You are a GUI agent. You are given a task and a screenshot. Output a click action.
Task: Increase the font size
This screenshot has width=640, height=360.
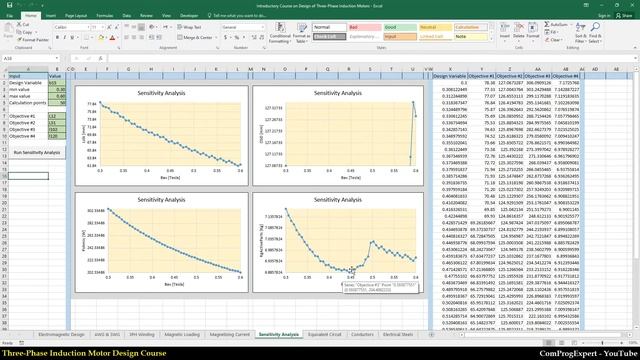(109, 27)
